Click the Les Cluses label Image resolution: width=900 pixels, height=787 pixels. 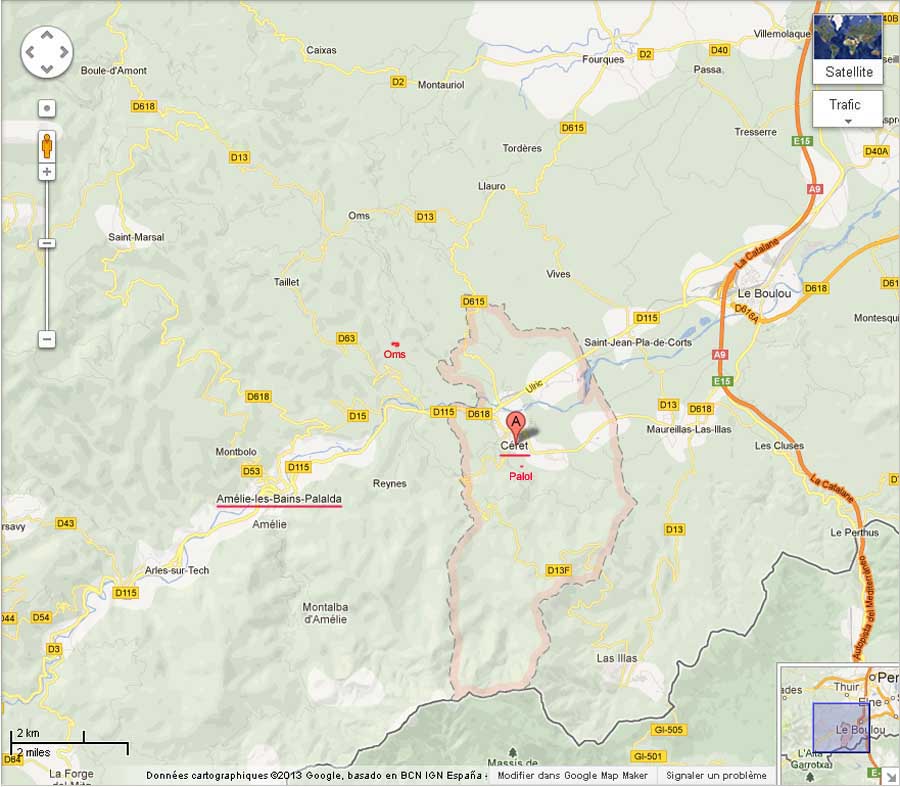[x=779, y=445]
